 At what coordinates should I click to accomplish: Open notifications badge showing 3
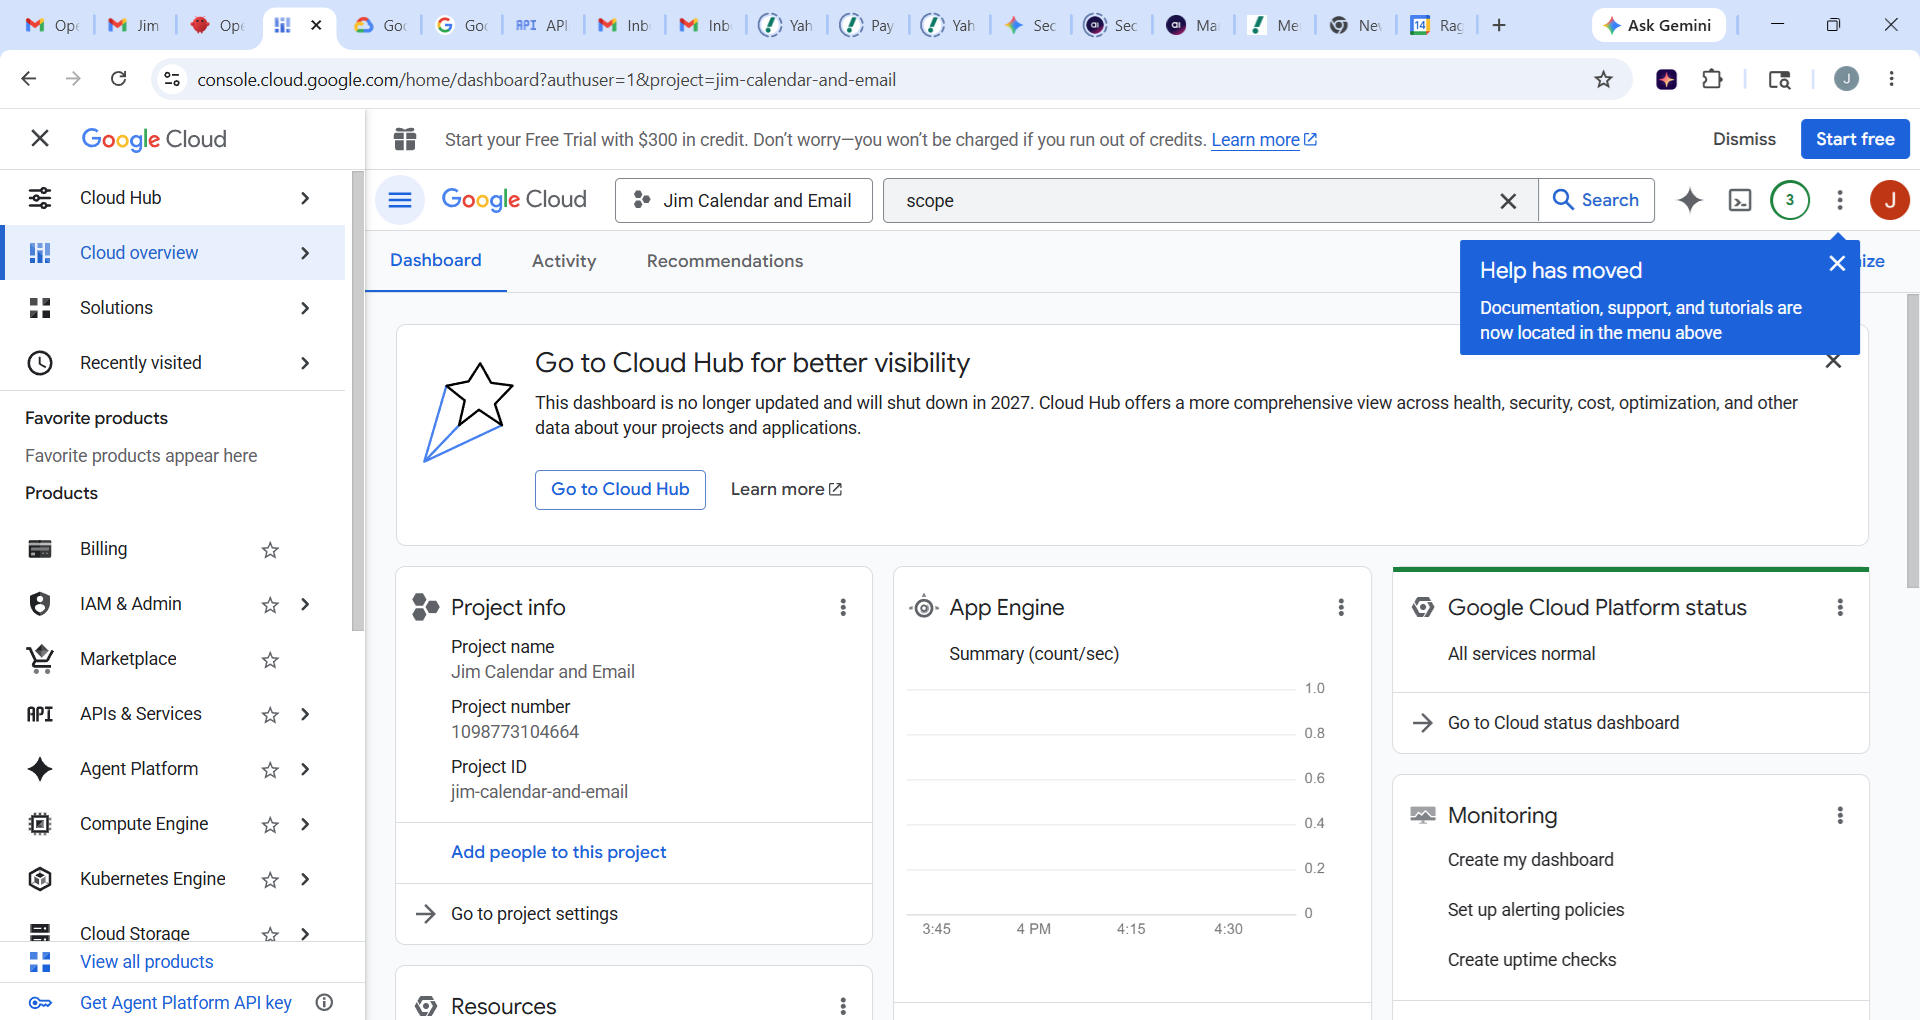tap(1790, 200)
